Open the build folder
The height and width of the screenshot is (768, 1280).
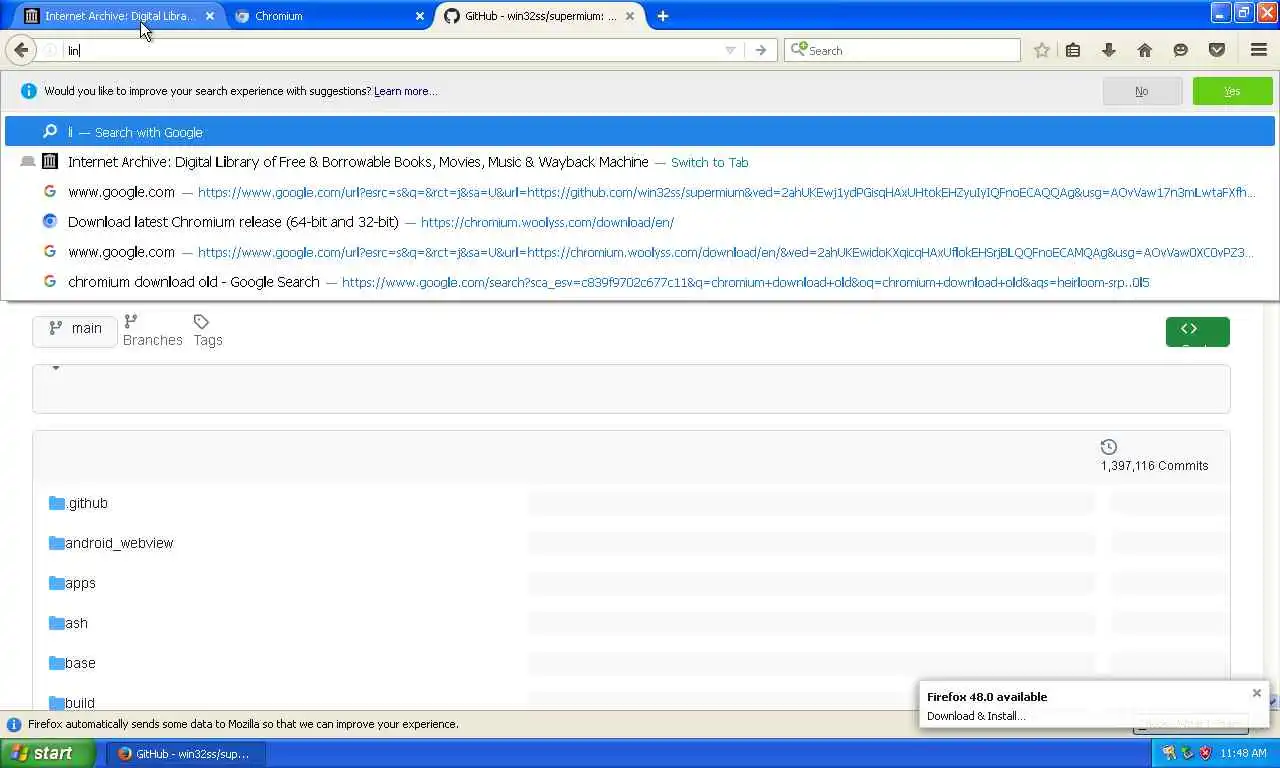point(80,703)
